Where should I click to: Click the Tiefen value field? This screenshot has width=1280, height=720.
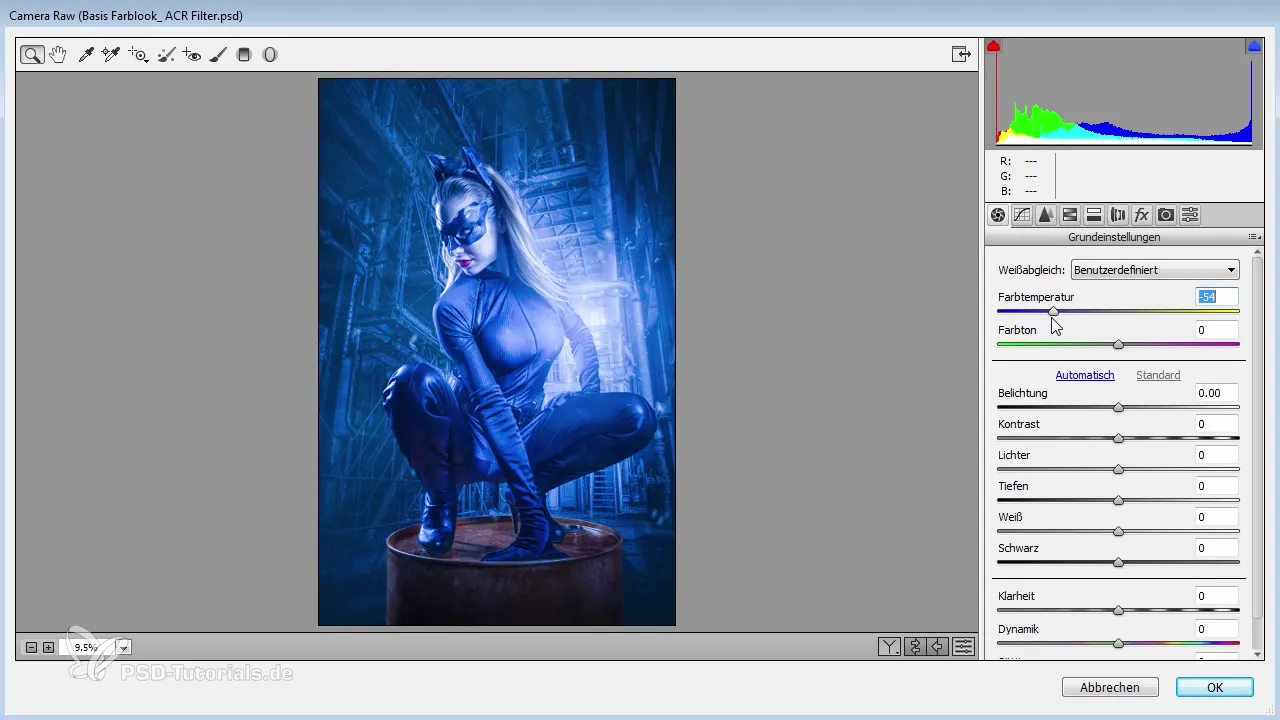1217,486
